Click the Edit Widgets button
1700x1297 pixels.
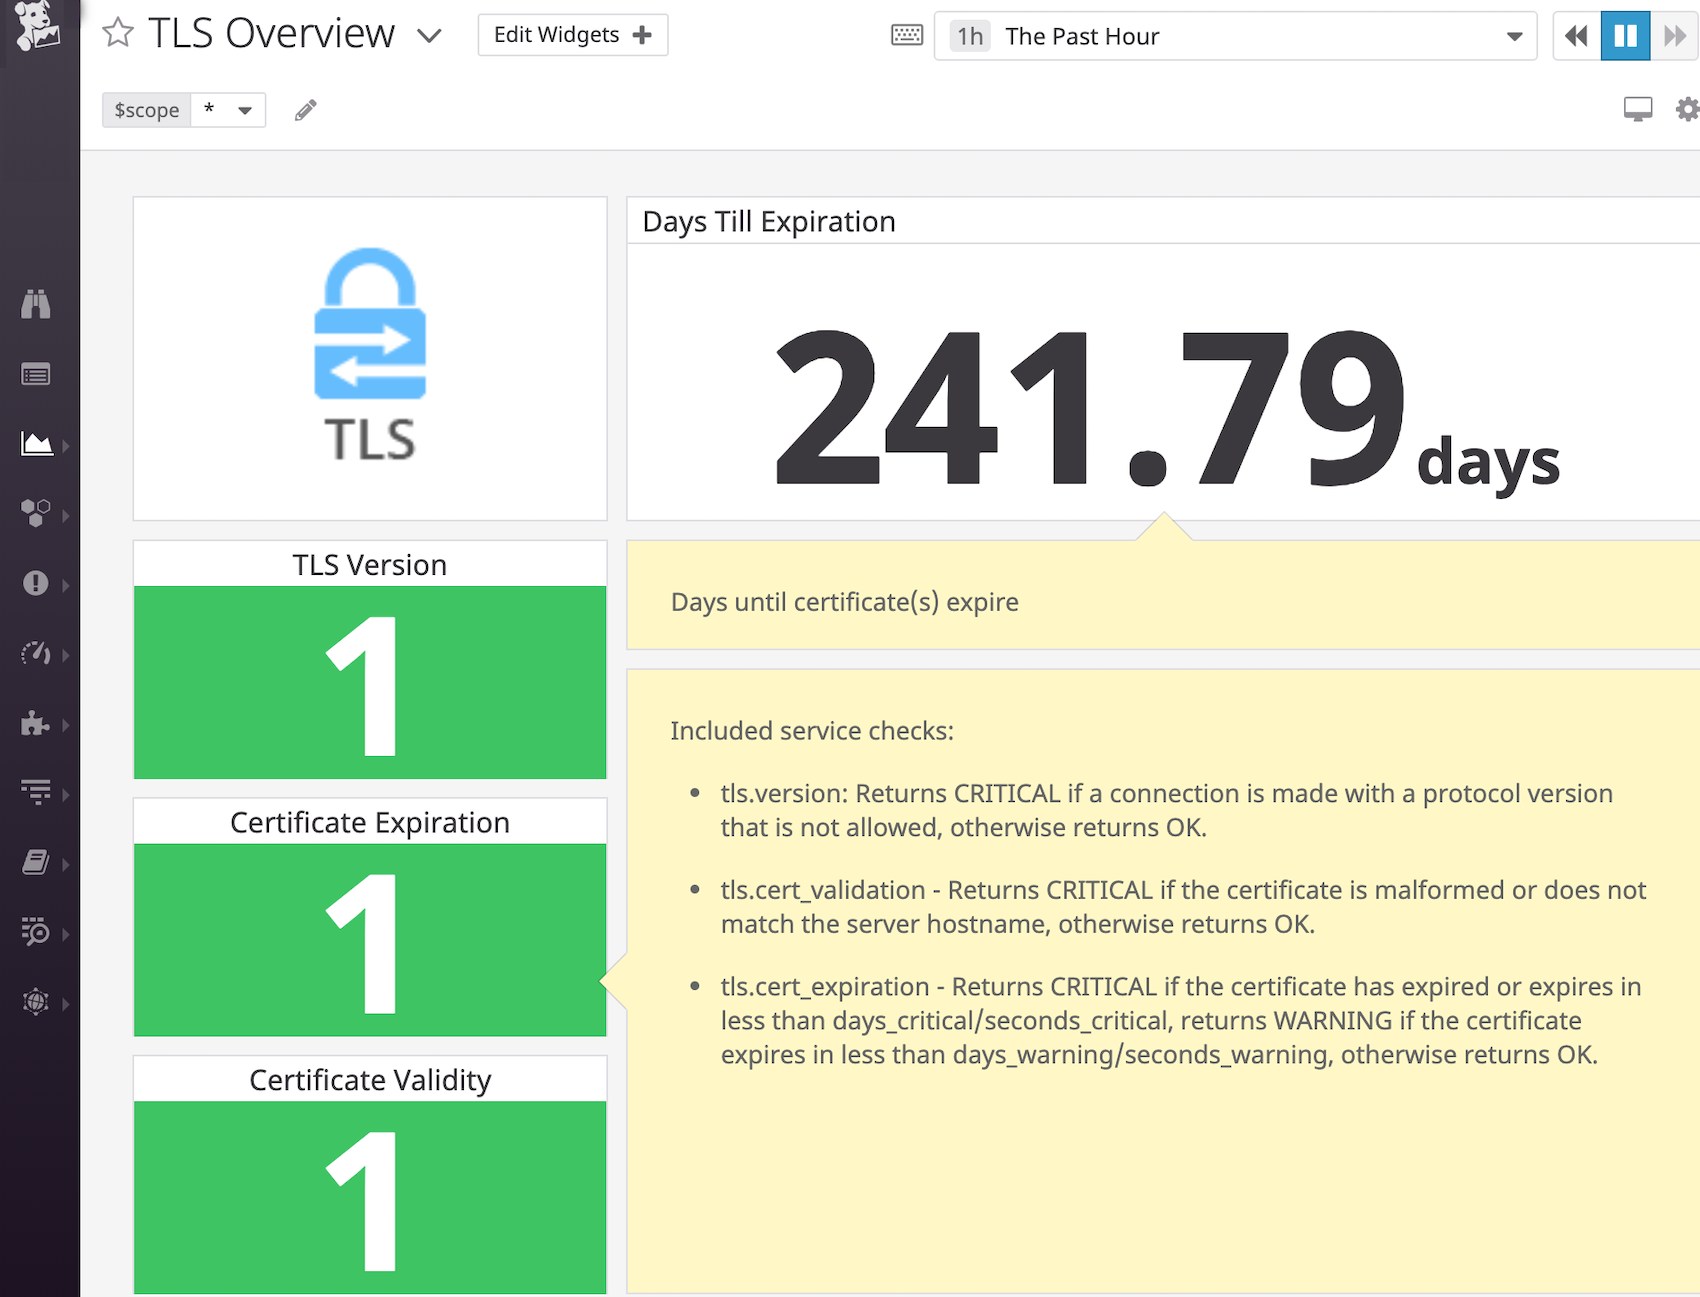[572, 34]
